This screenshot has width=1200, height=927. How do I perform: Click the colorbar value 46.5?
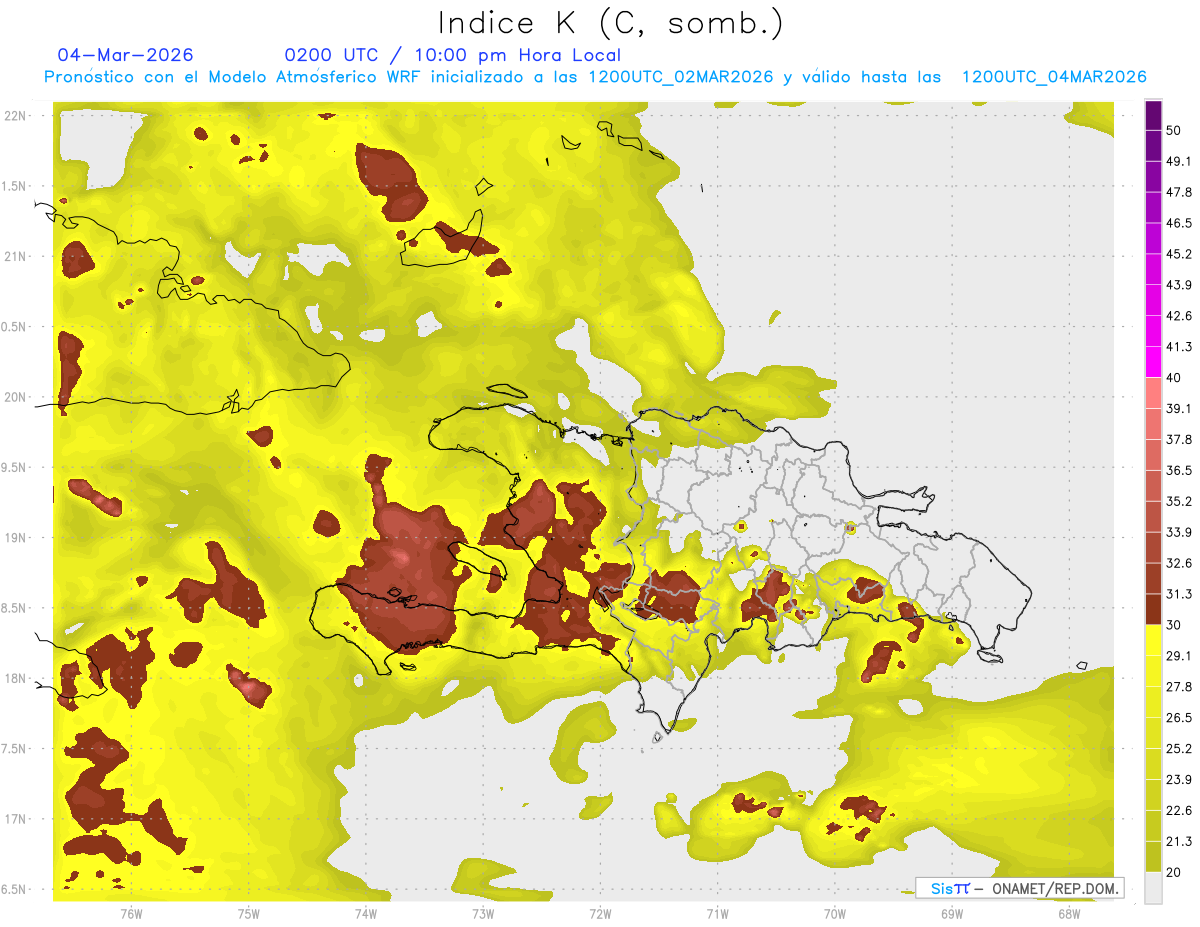coord(1178,223)
